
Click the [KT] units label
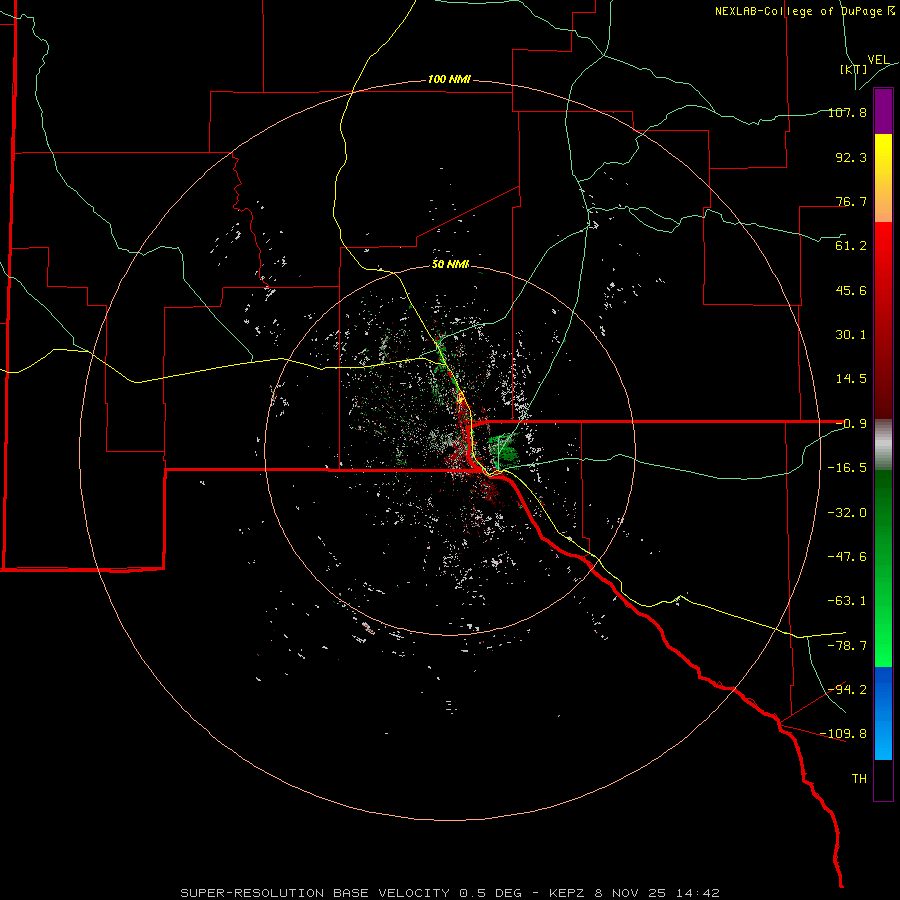pos(854,69)
